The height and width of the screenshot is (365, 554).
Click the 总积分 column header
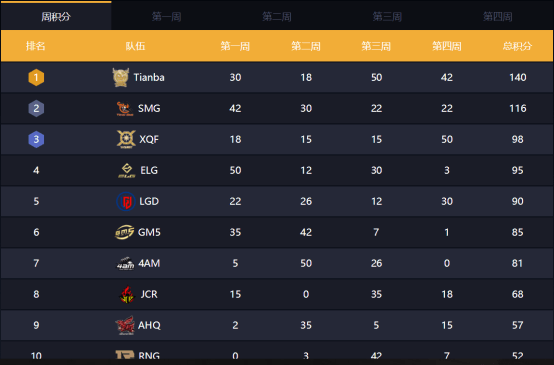tap(517, 46)
